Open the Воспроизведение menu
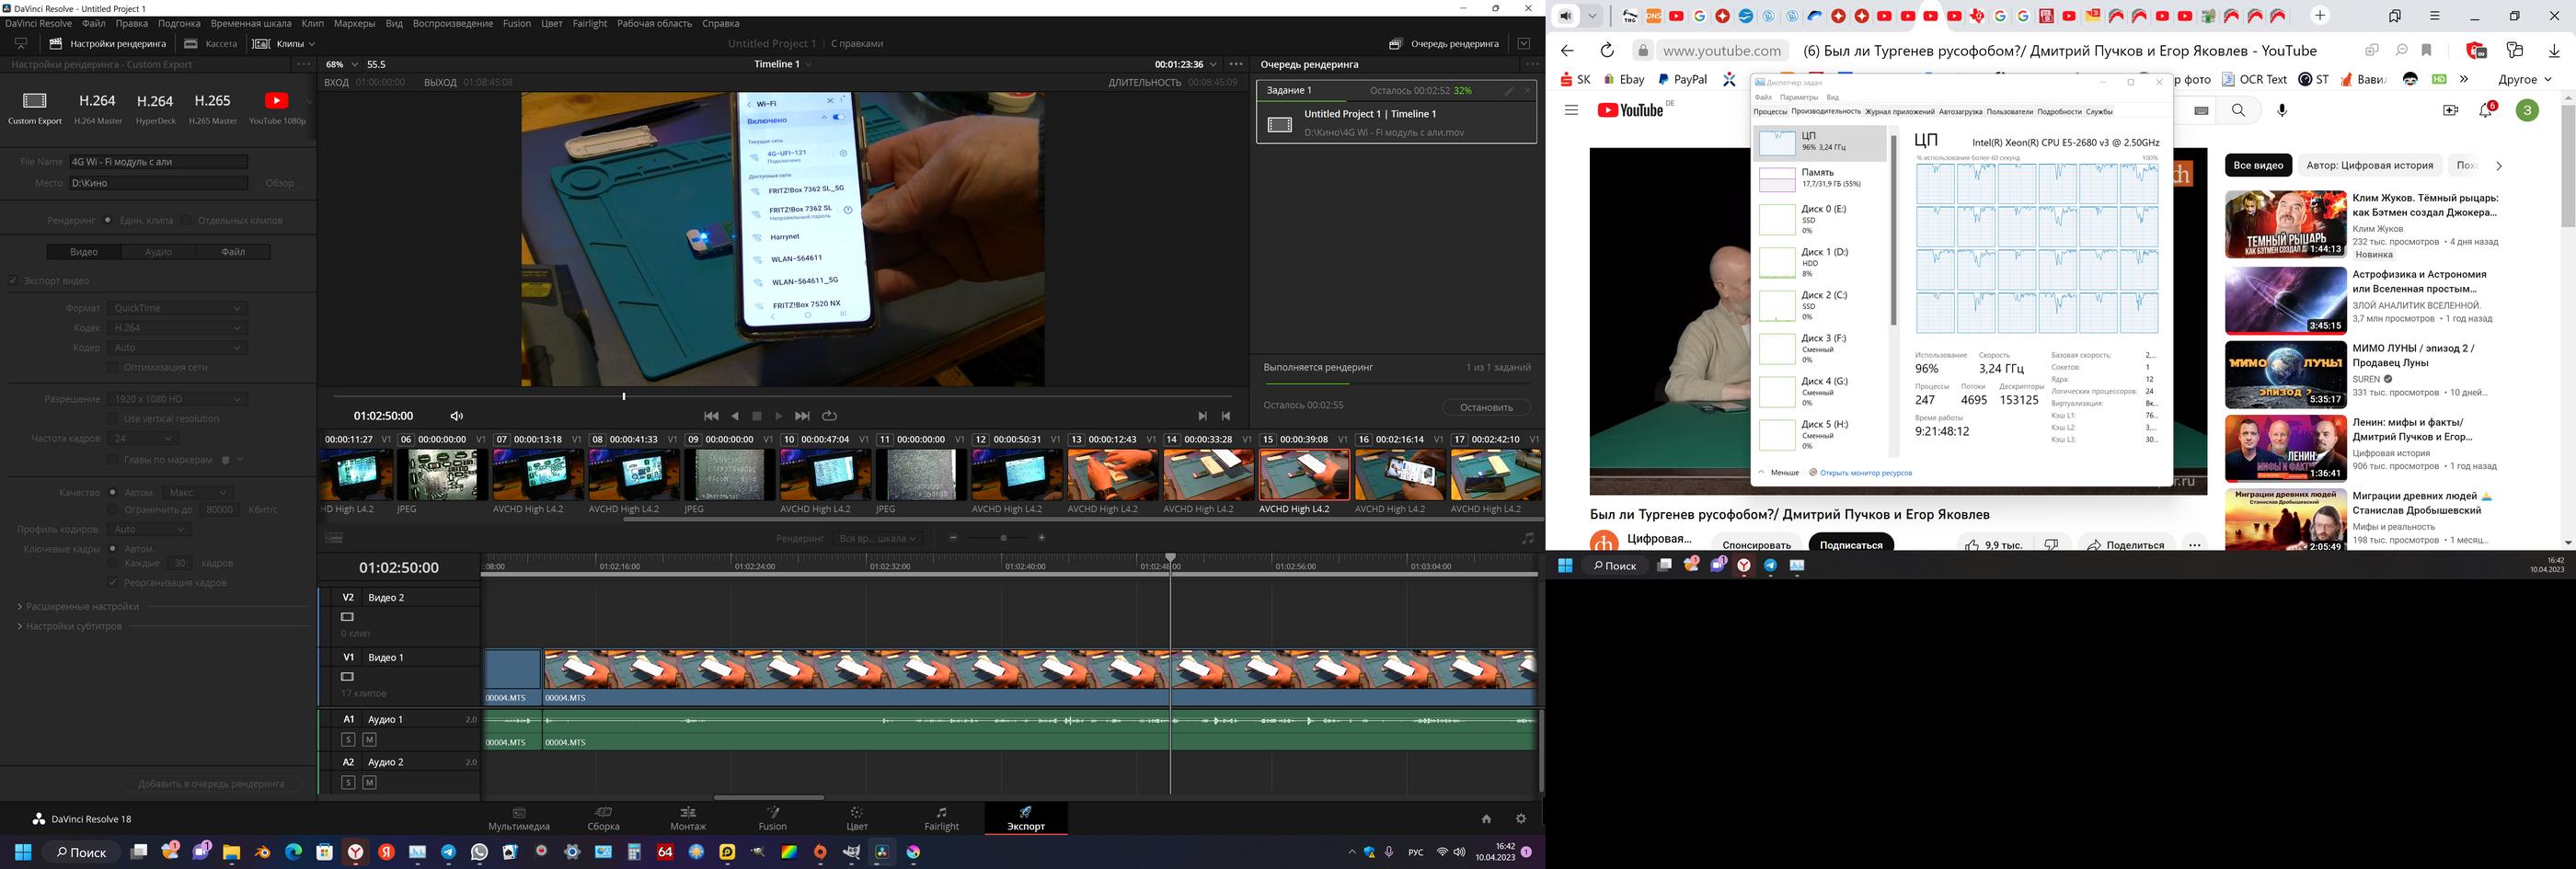 (453, 23)
